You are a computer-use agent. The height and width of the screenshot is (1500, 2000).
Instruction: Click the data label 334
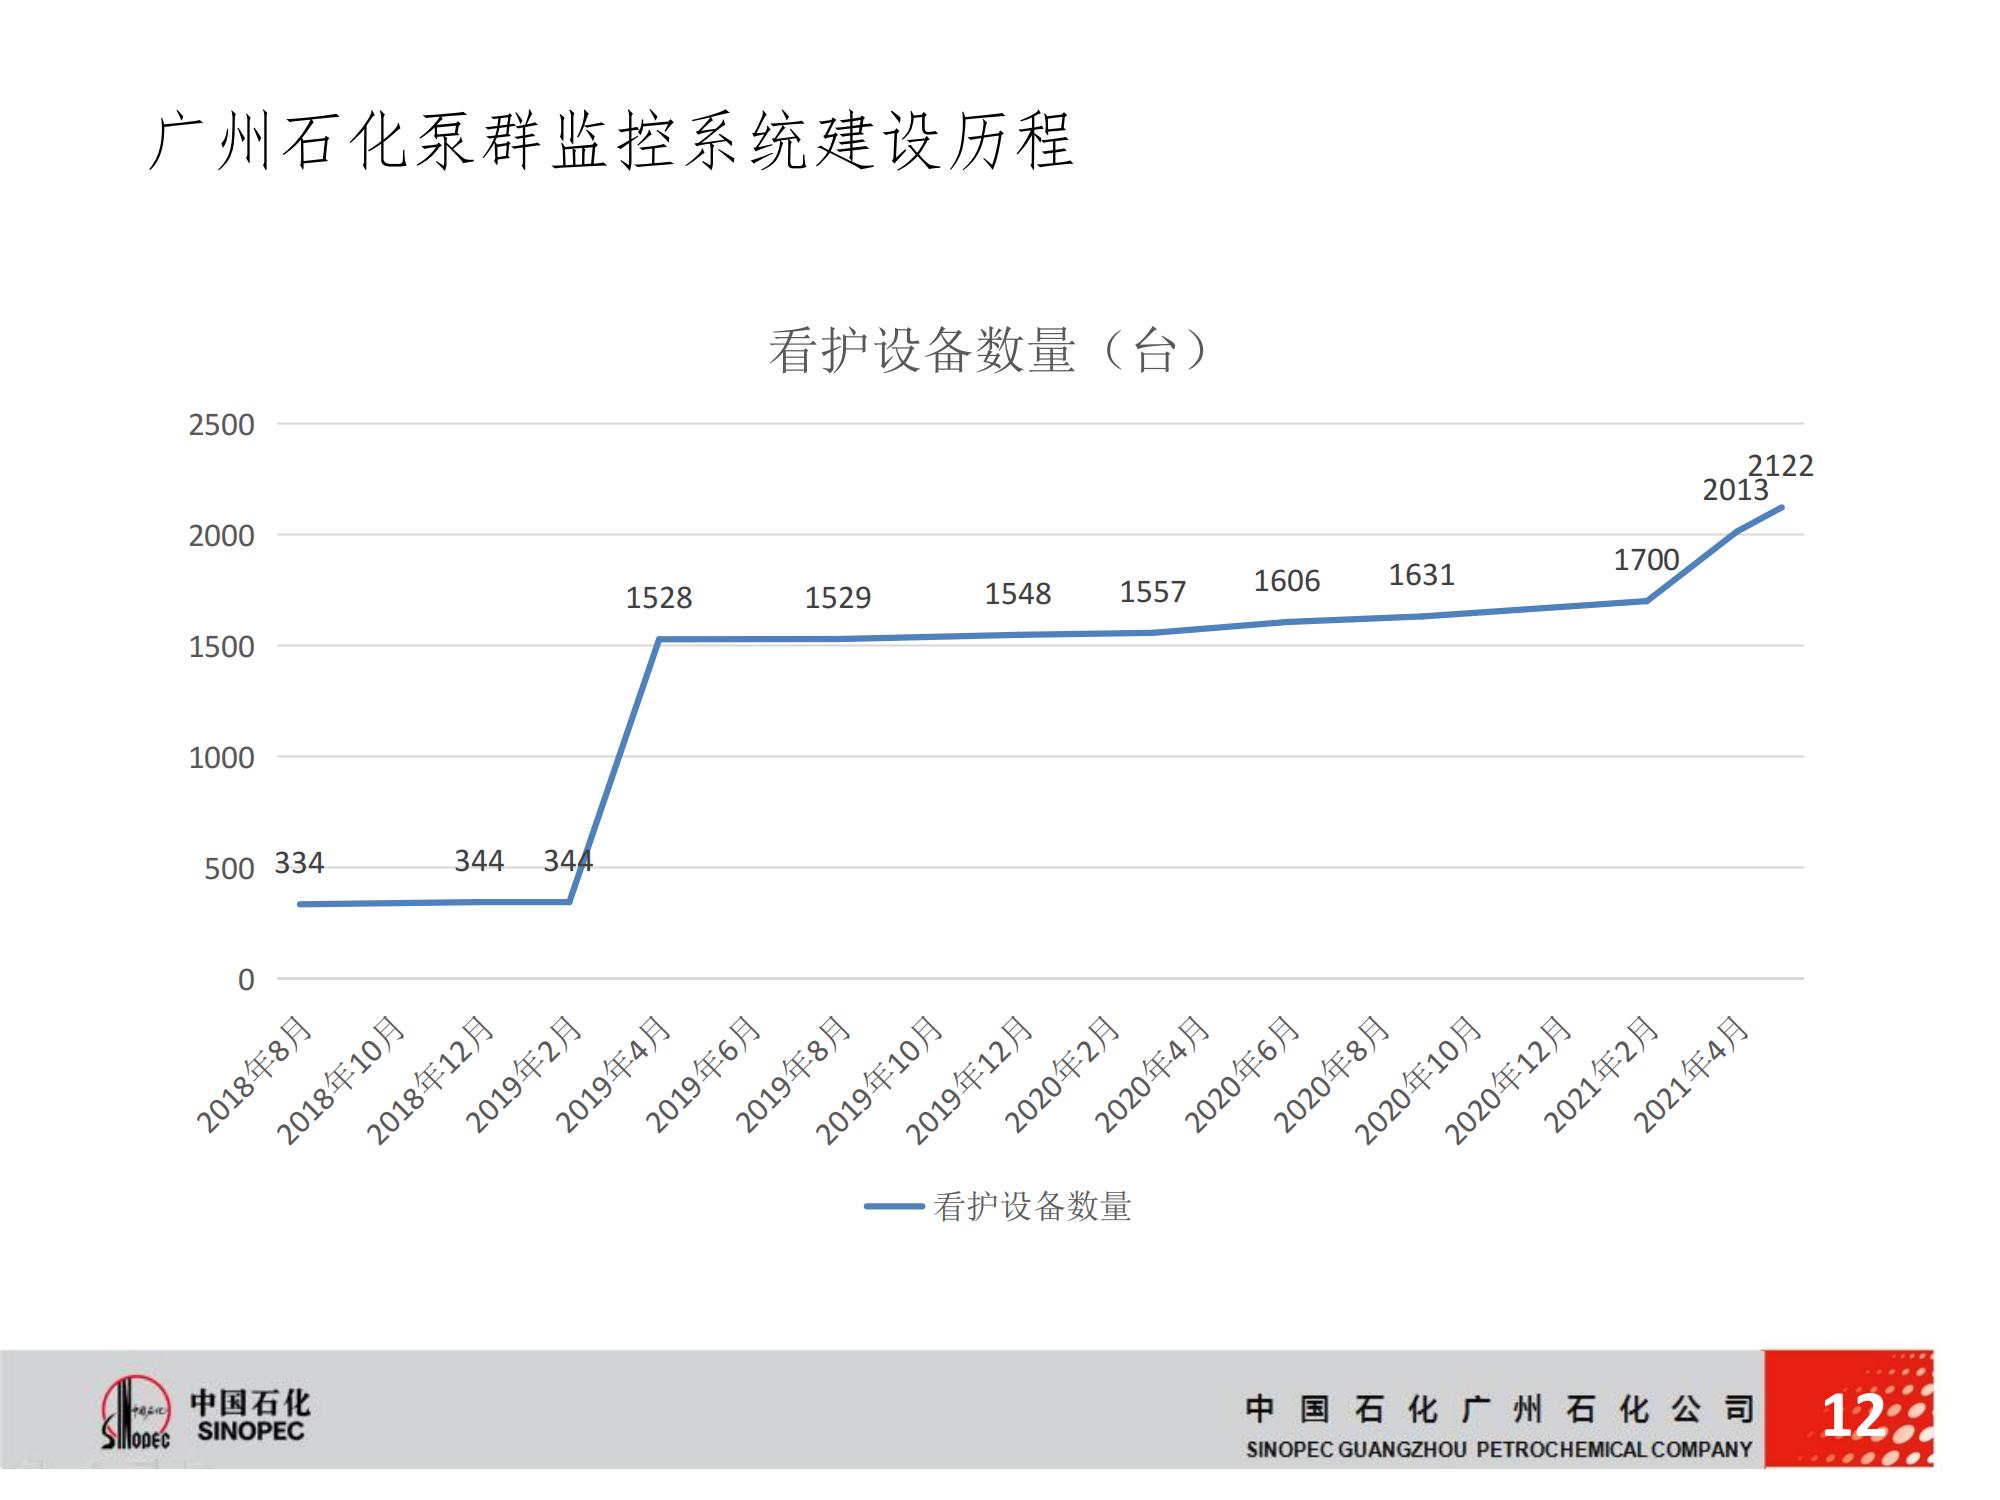point(299,863)
